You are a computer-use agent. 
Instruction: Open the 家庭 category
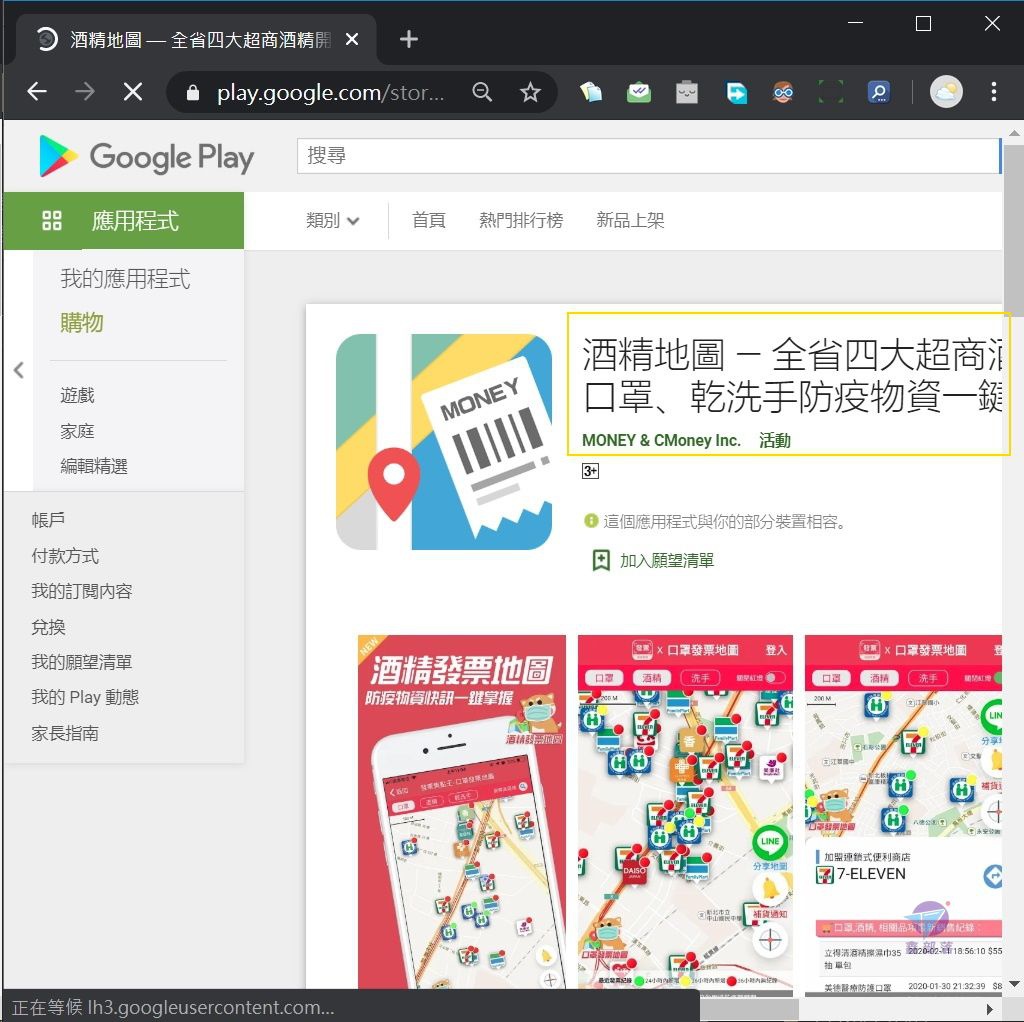77,431
